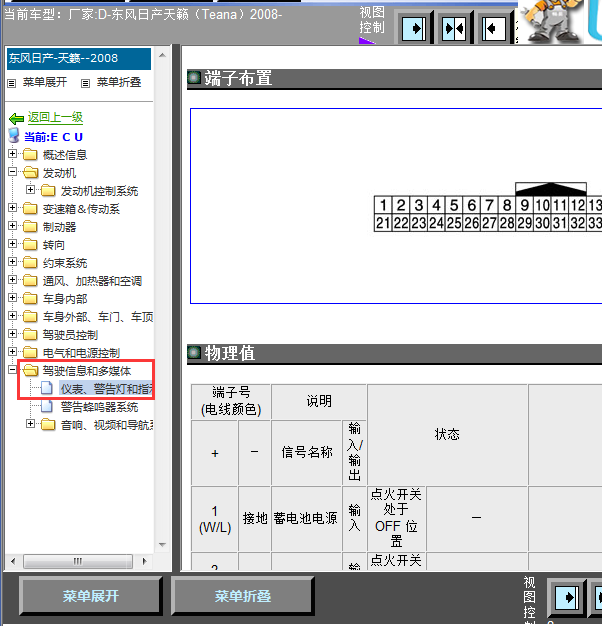602x626 pixels.
Task: Click the 发动机 open folder icon
Action: pos(30,172)
